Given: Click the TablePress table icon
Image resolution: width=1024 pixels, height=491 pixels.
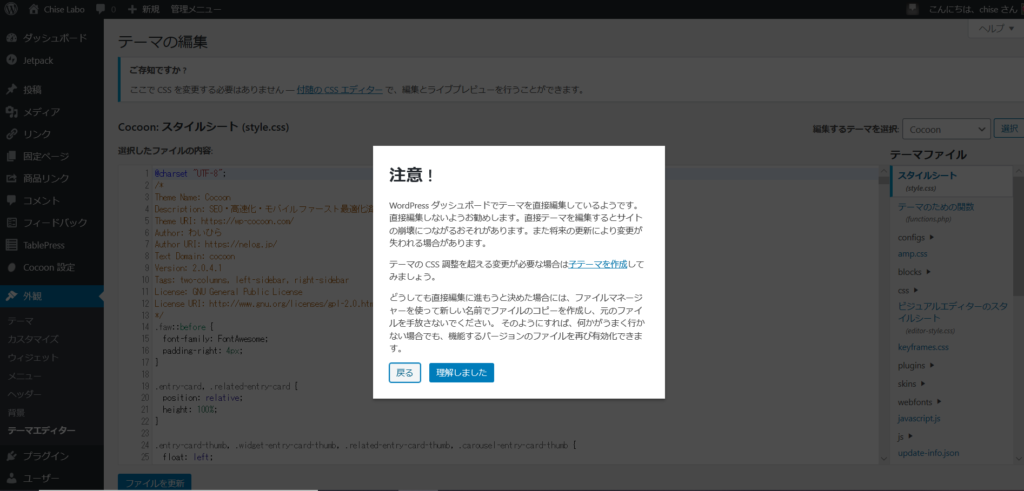Looking at the screenshot, I should (x=11, y=245).
